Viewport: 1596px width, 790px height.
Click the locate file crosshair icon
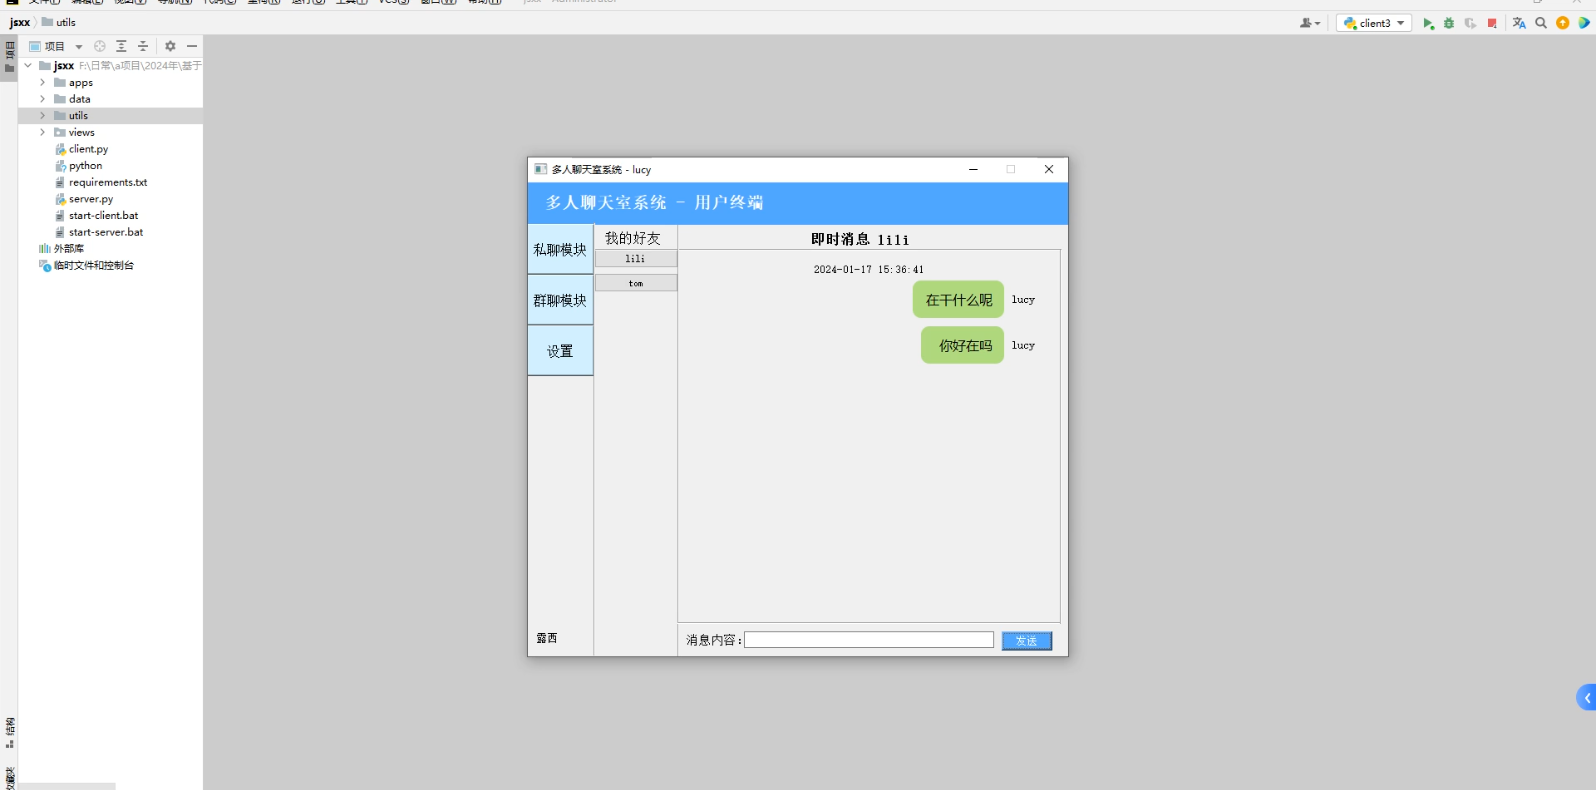pos(100,46)
